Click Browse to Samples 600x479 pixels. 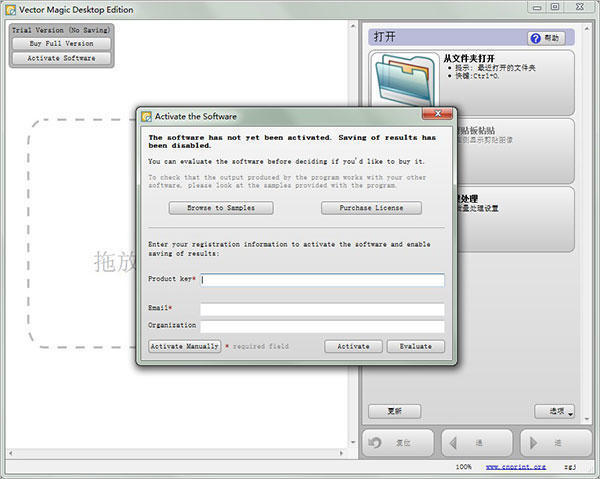(x=221, y=208)
